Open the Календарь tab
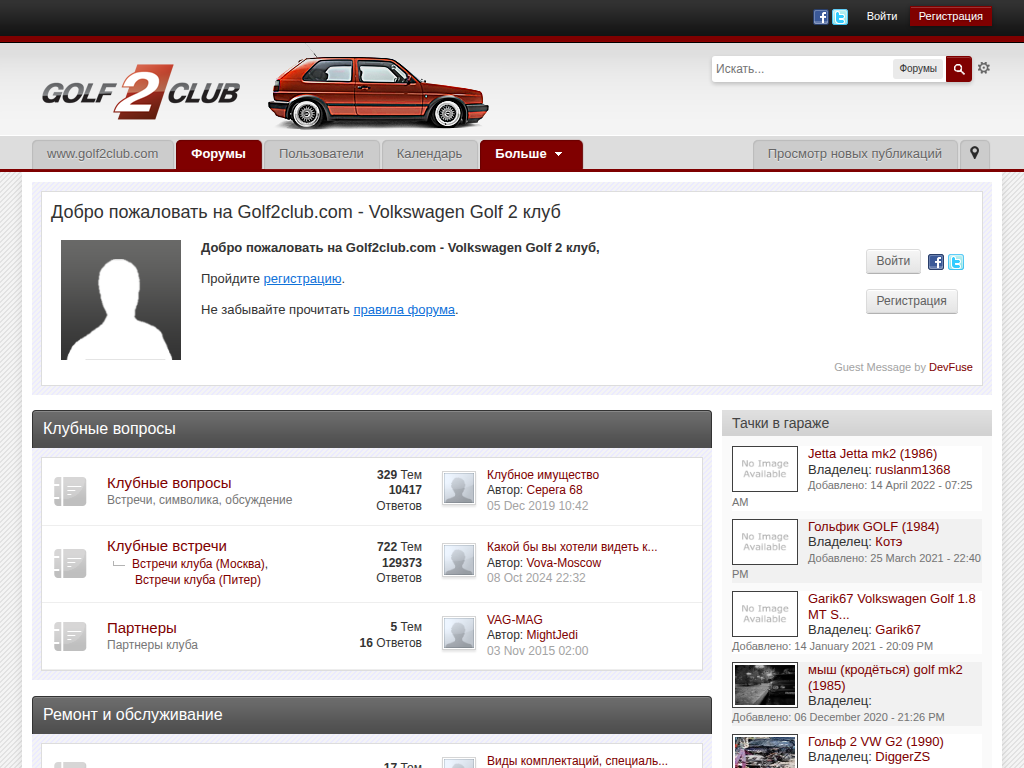The image size is (1024, 768). coord(429,154)
